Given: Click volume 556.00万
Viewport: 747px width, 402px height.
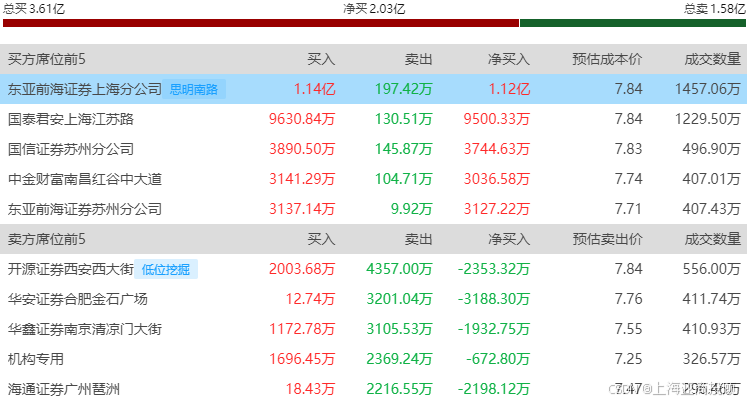Looking at the screenshot, I should pos(712,269).
